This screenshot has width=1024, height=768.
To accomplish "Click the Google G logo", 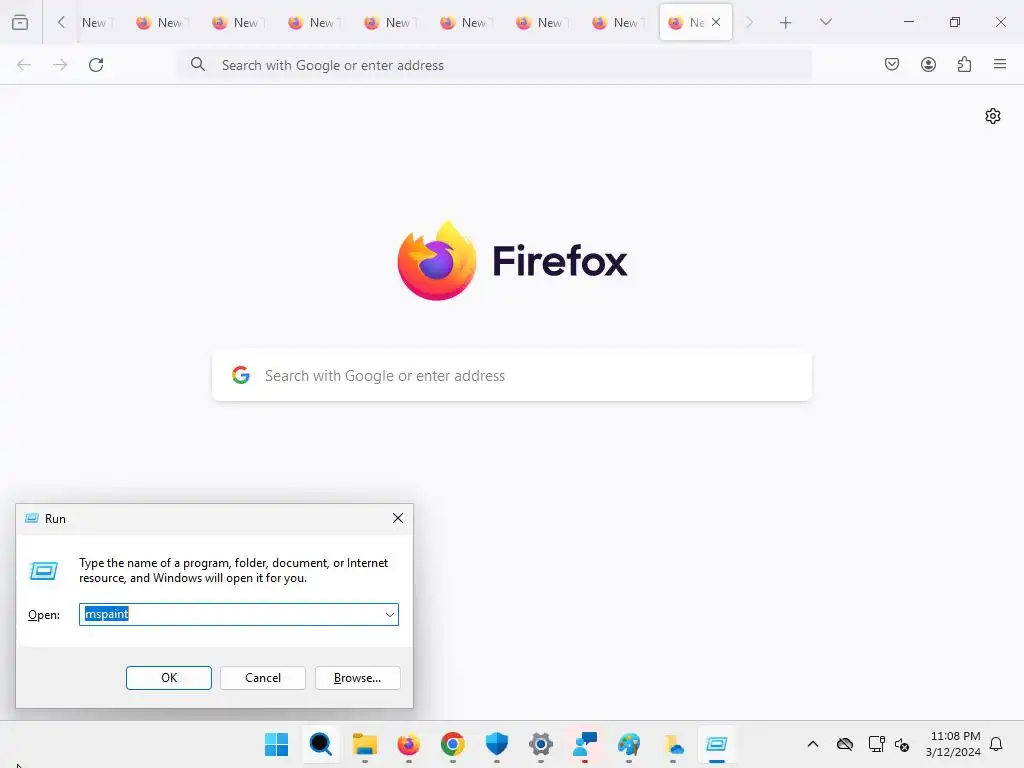I will 241,375.
